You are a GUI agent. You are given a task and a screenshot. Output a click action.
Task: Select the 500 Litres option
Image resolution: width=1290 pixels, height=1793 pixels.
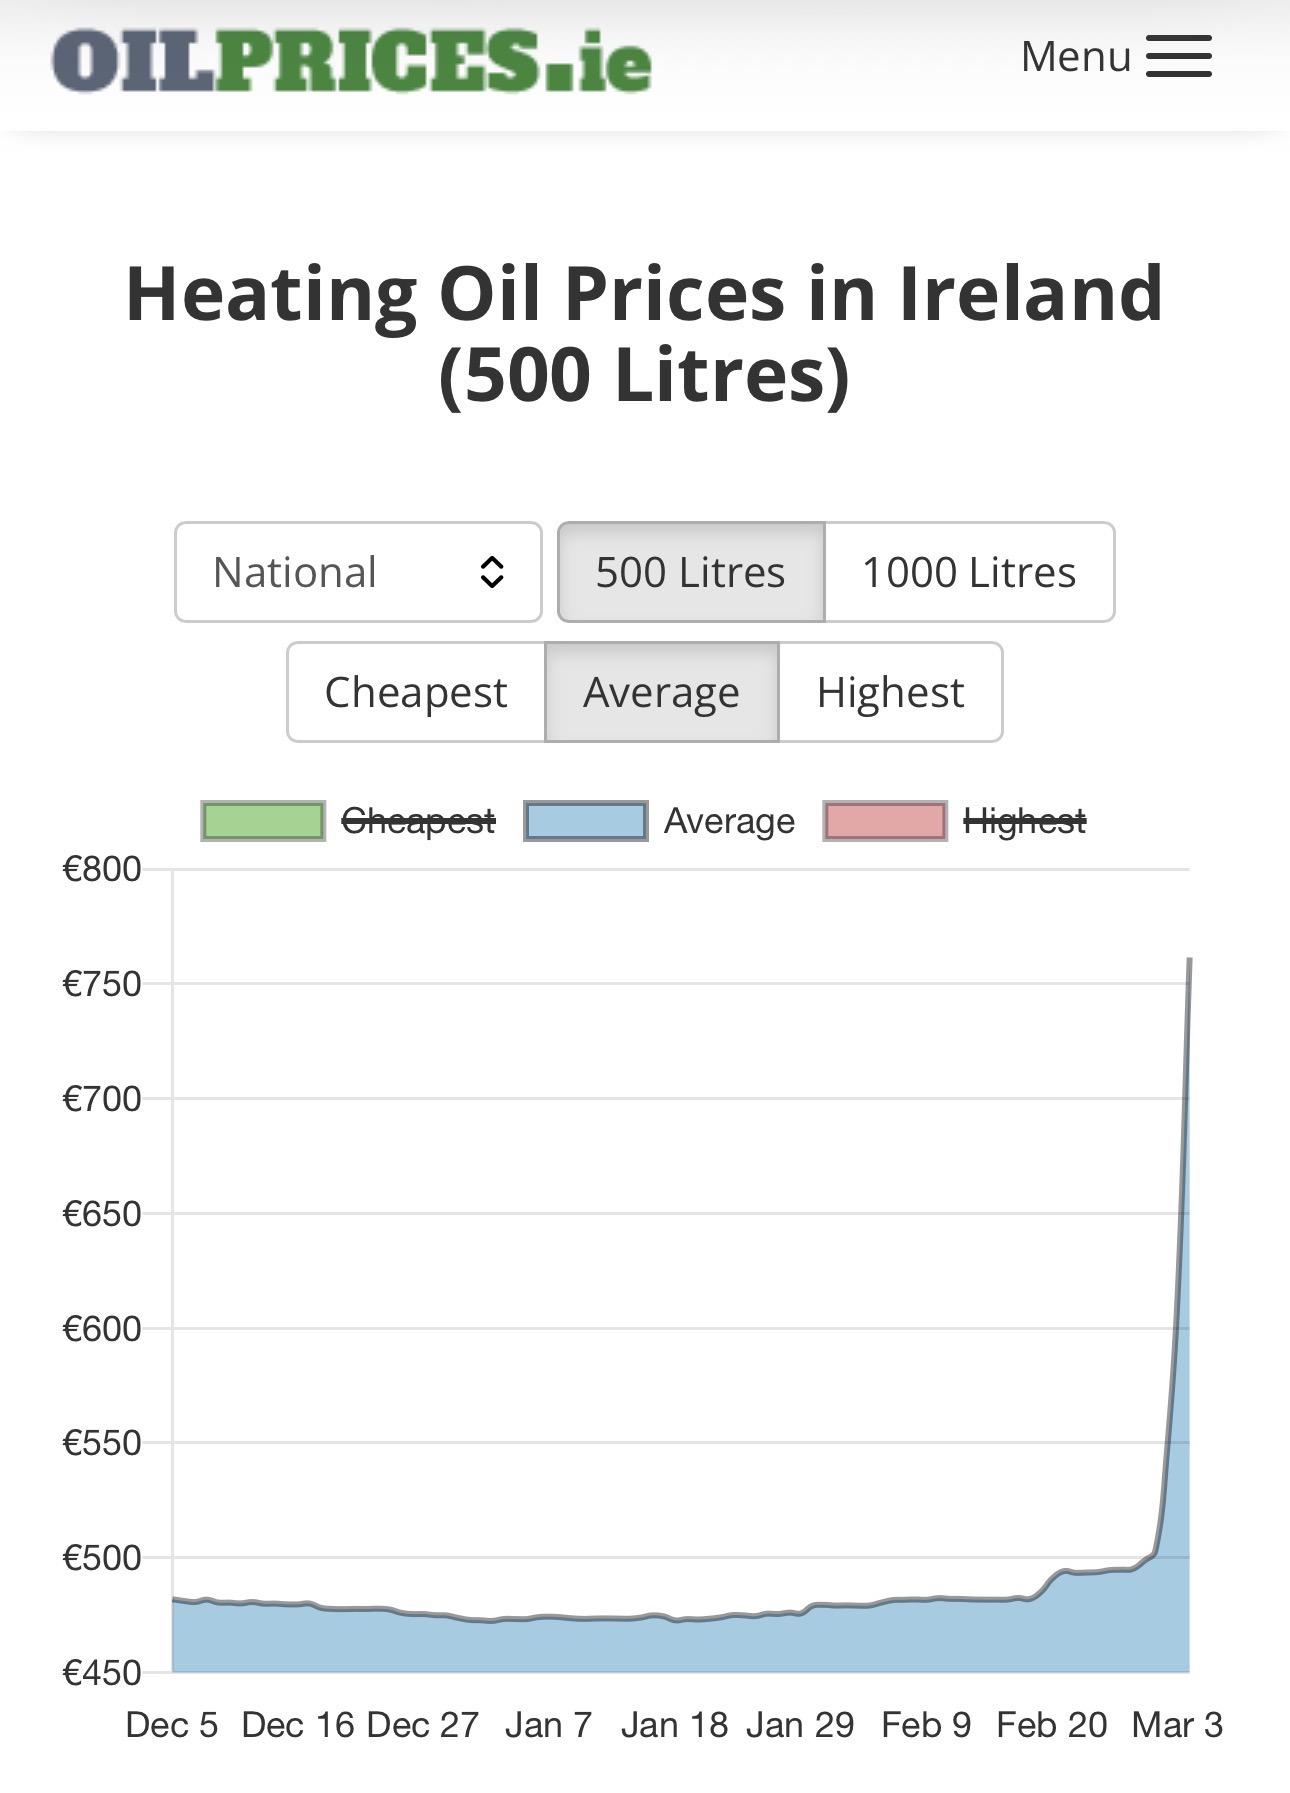point(691,572)
